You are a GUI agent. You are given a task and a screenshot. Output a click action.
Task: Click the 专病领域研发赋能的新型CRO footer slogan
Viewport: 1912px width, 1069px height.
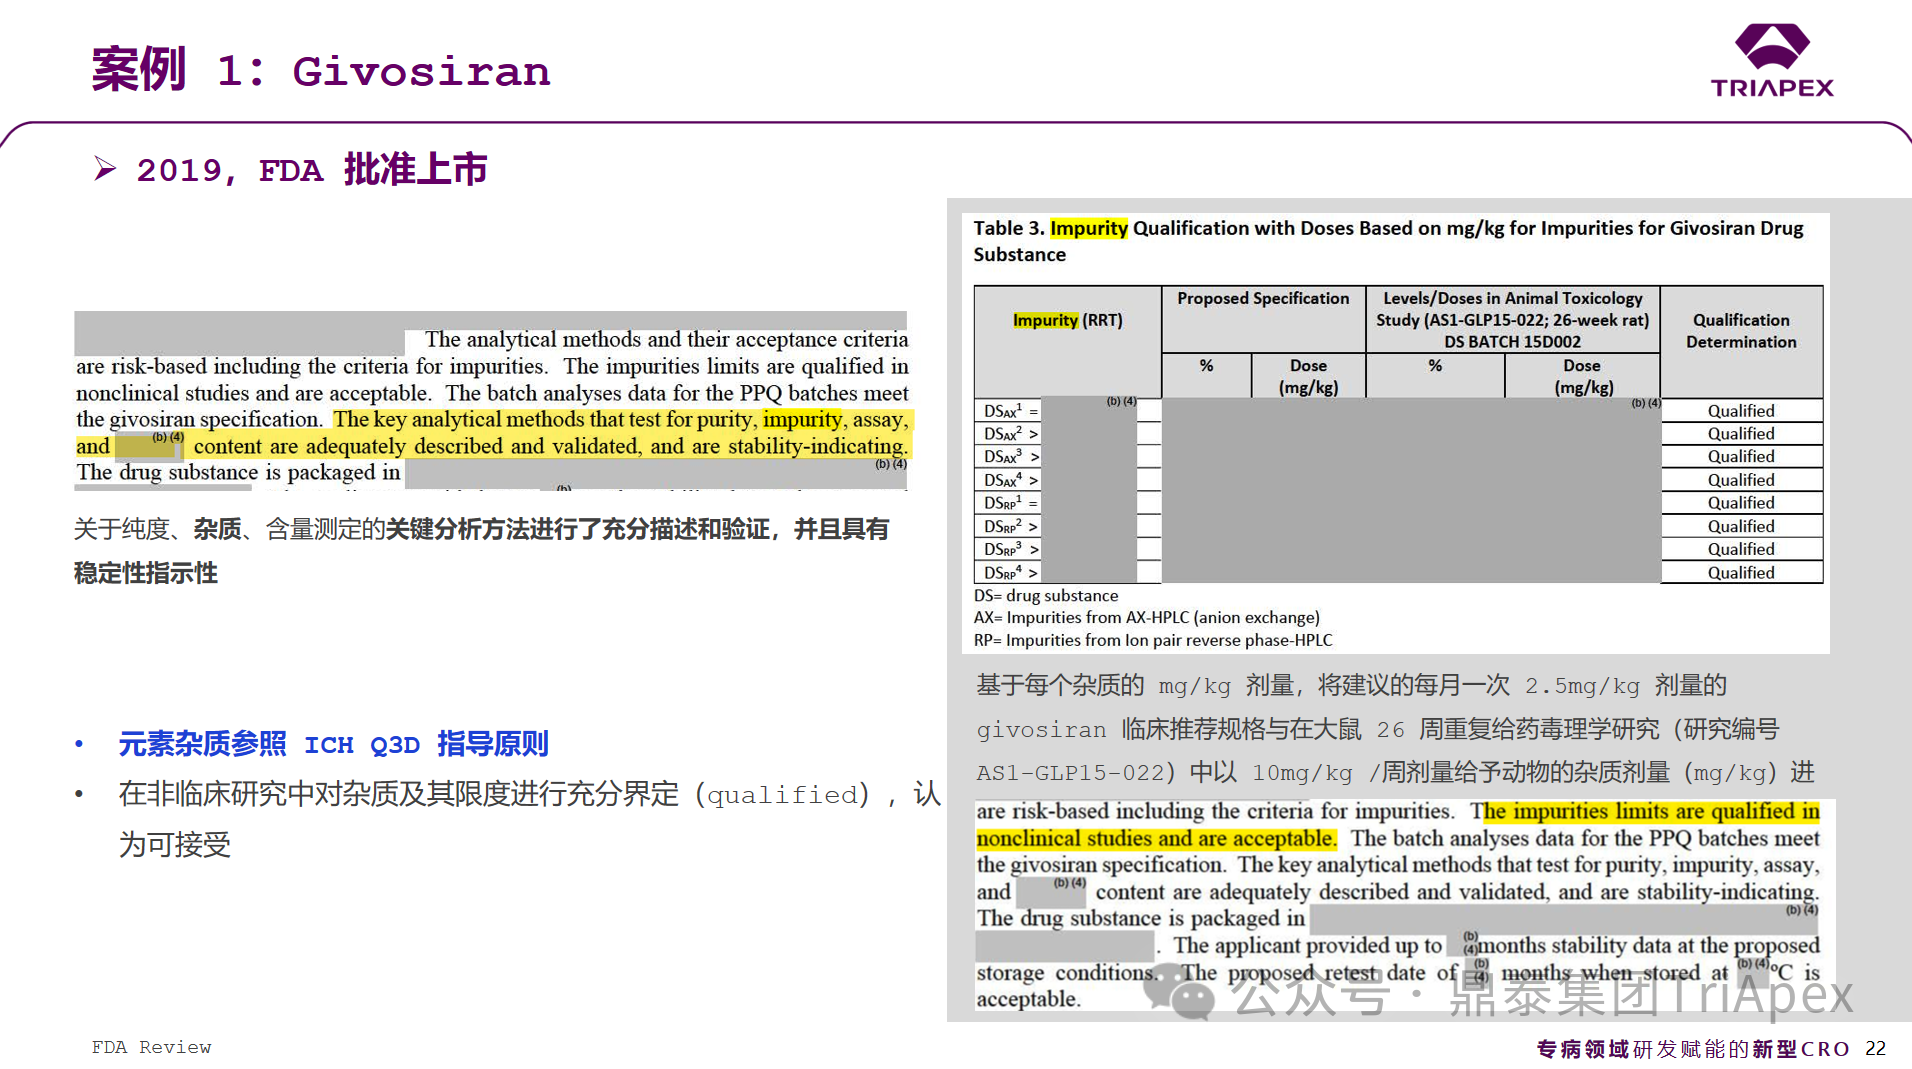1692,1048
